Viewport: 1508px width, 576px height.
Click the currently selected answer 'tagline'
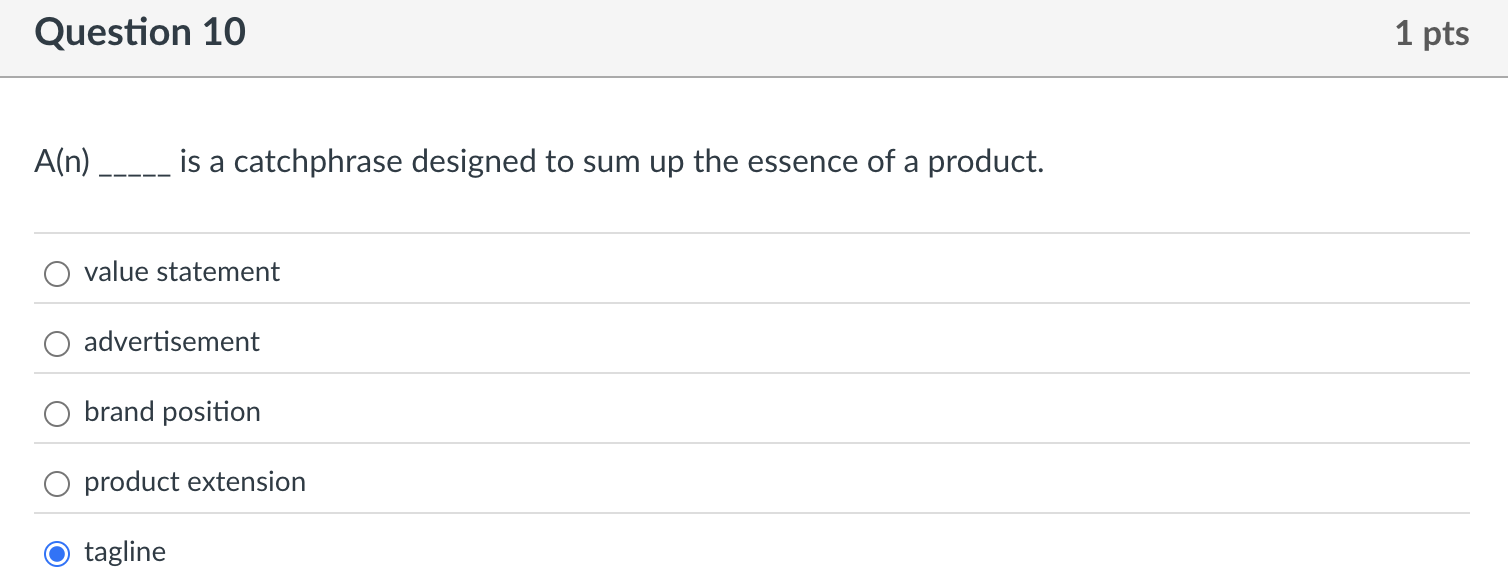(x=125, y=551)
